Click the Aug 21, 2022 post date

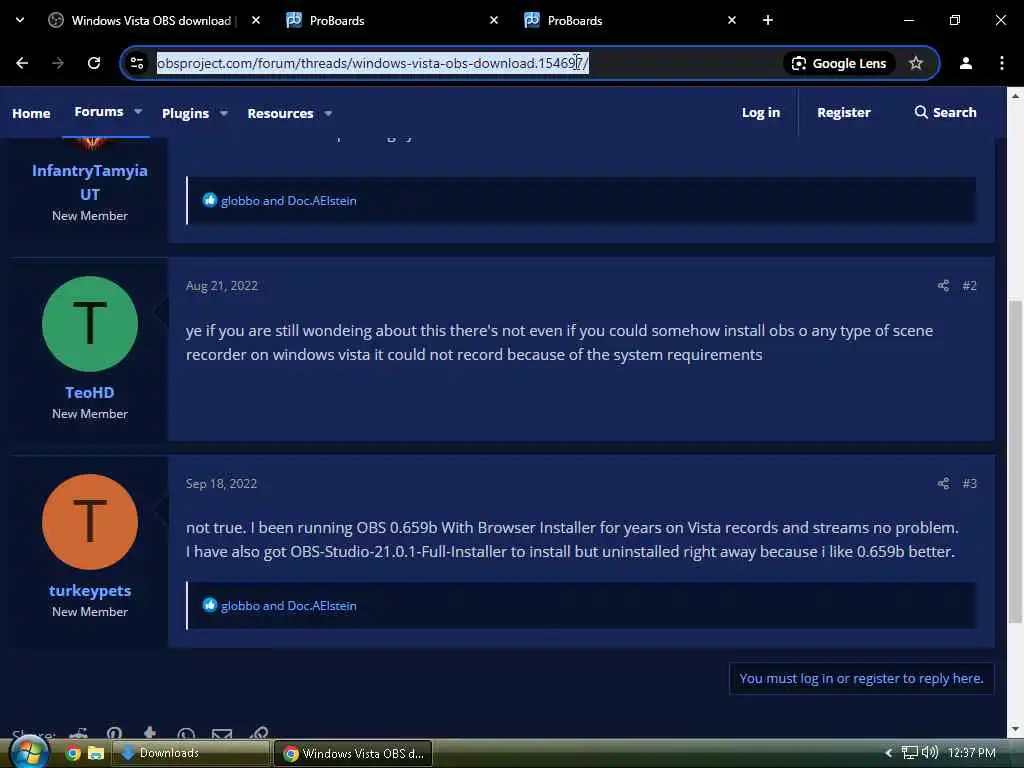221,285
